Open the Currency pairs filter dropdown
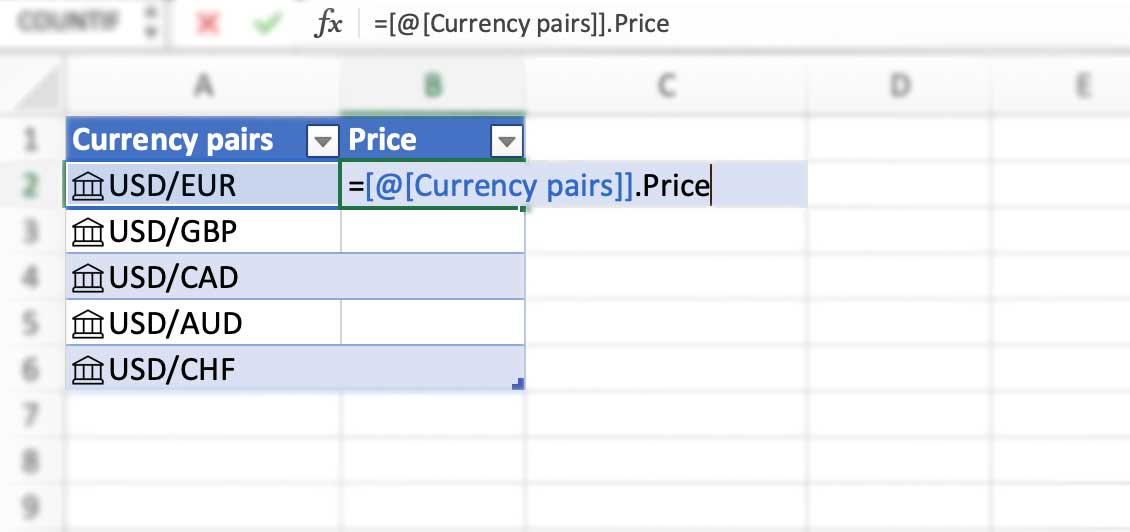 pos(322,142)
